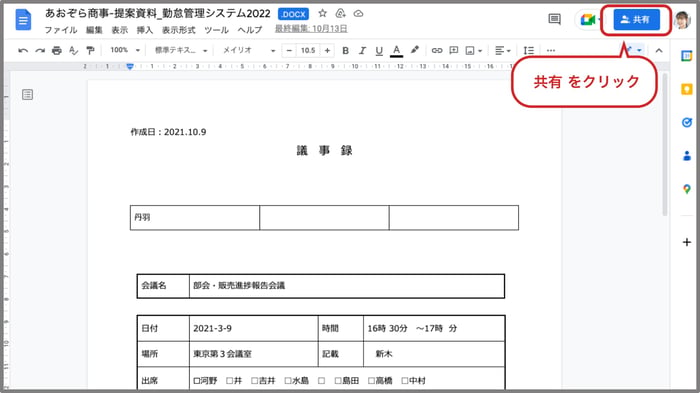Viewport: 700px width, 393px height.
Task: Open the 表示 menu
Action: click(120, 30)
